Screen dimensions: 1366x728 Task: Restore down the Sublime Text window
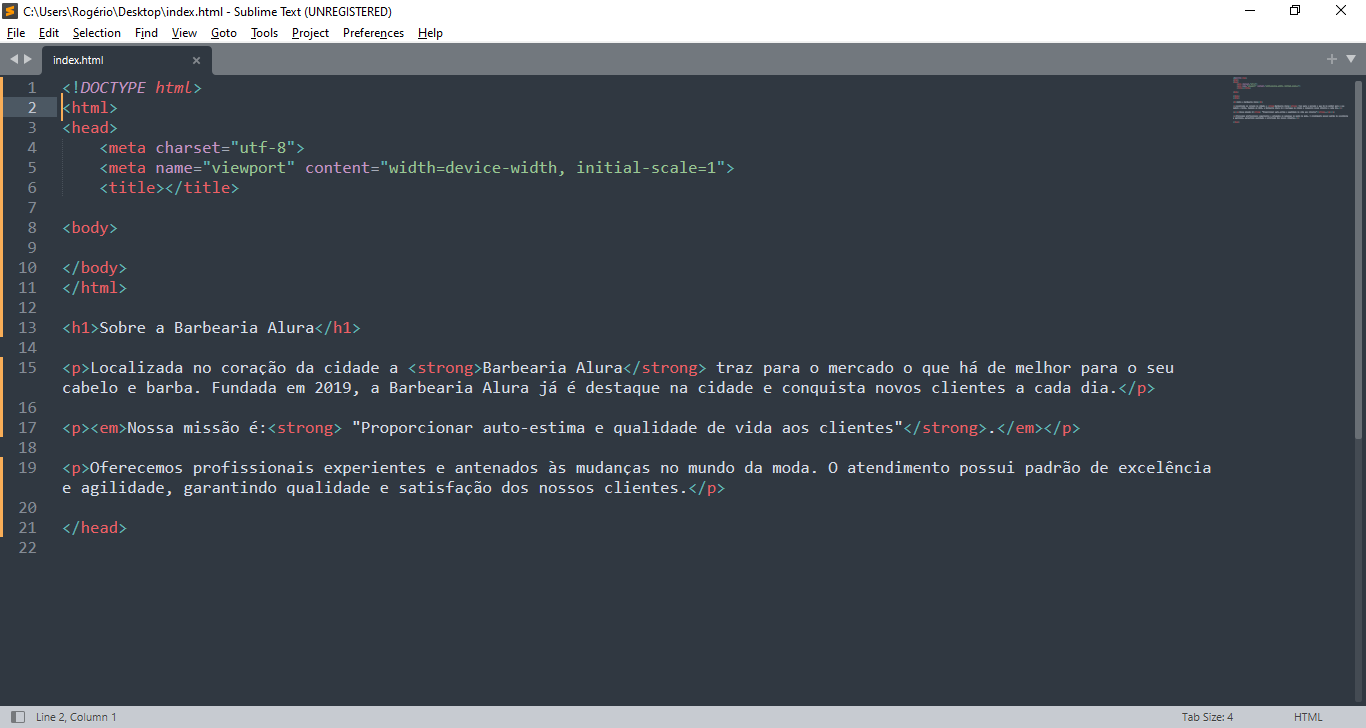point(1296,11)
